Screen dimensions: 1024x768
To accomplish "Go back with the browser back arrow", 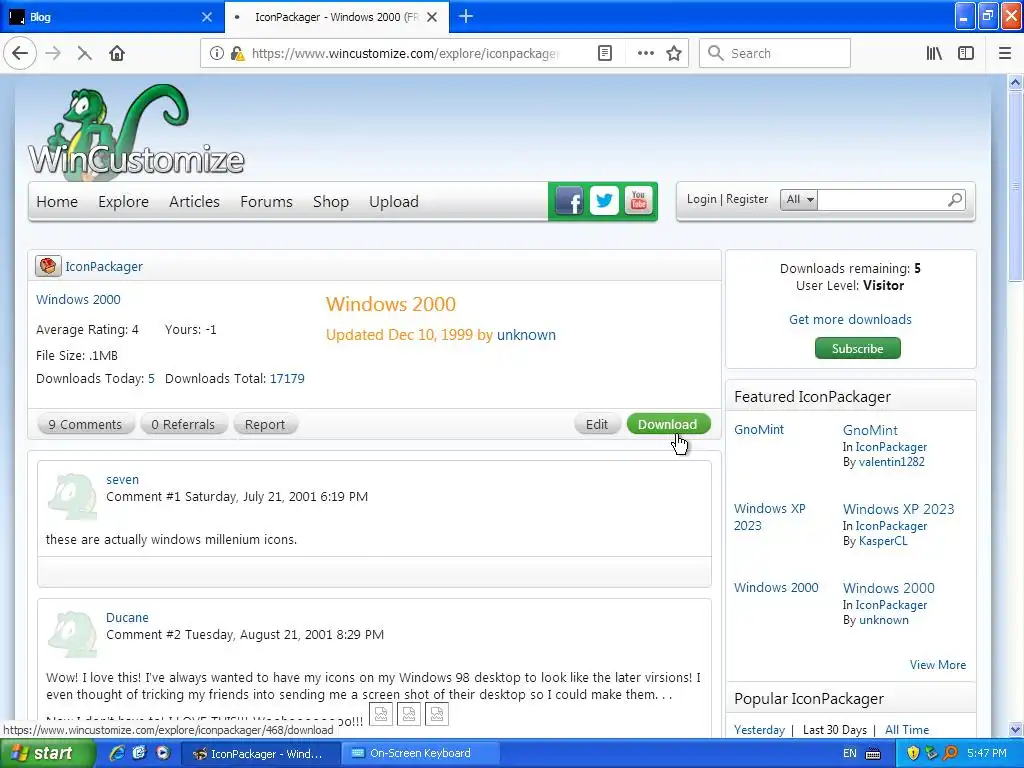I will click(x=20, y=53).
